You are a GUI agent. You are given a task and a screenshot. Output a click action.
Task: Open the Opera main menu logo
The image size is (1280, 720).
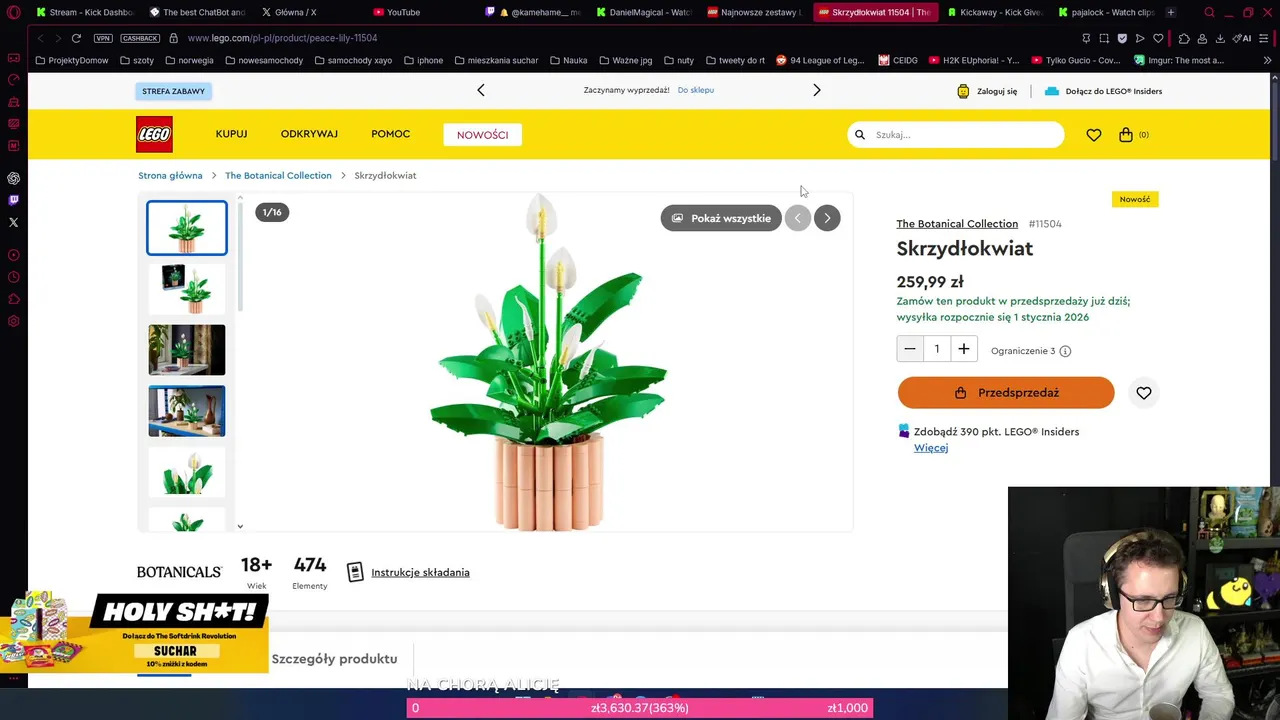click(13, 12)
